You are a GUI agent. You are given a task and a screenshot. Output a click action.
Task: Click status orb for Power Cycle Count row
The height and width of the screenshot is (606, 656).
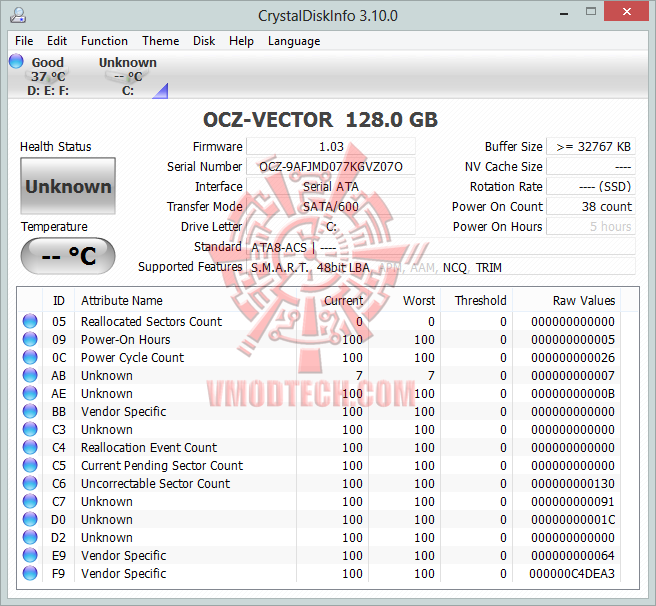[30, 357]
